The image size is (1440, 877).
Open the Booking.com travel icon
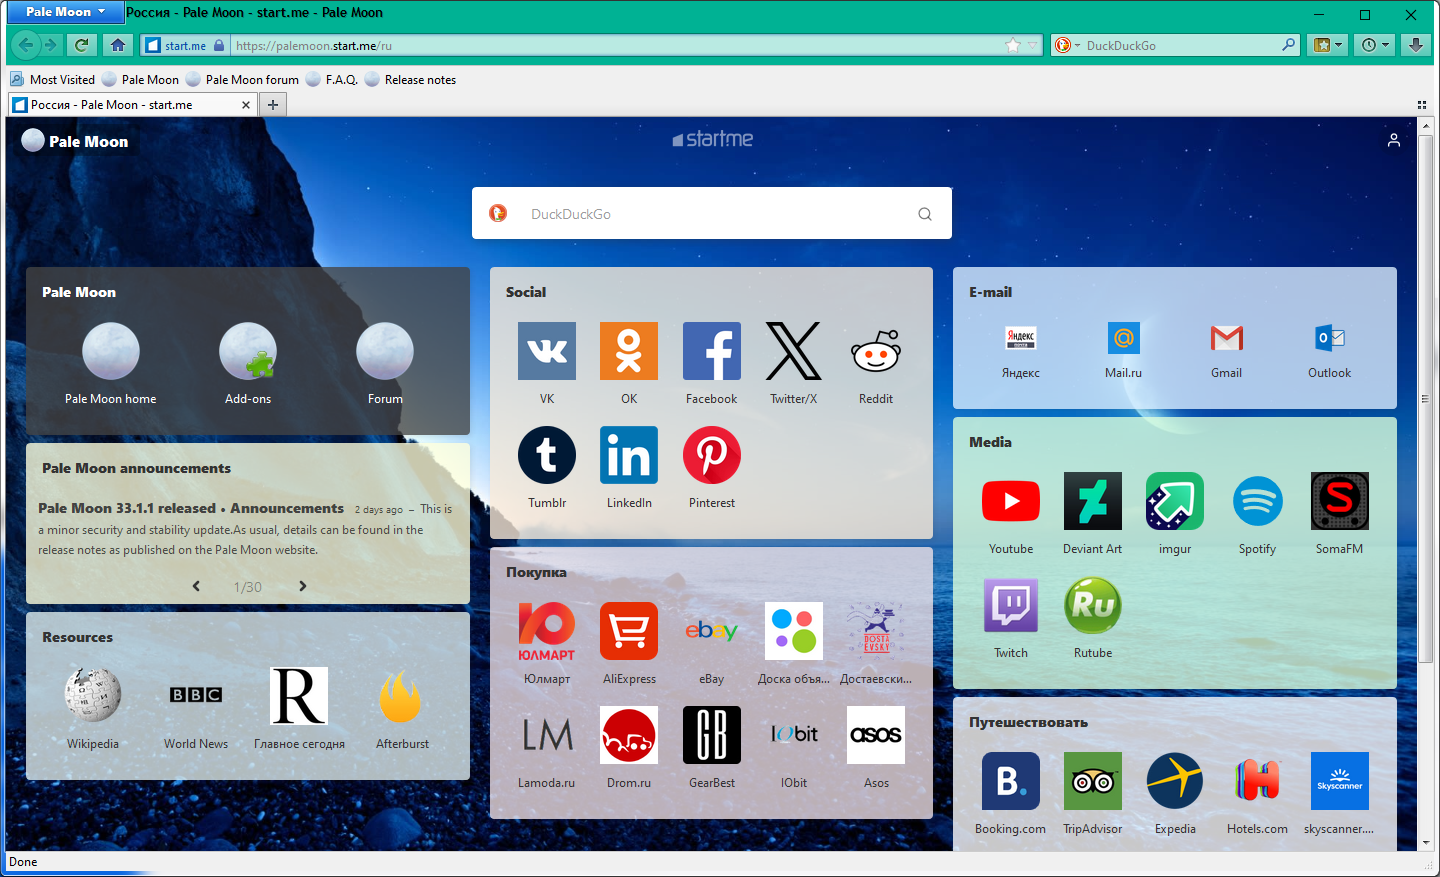click(x=1011, y=781)
